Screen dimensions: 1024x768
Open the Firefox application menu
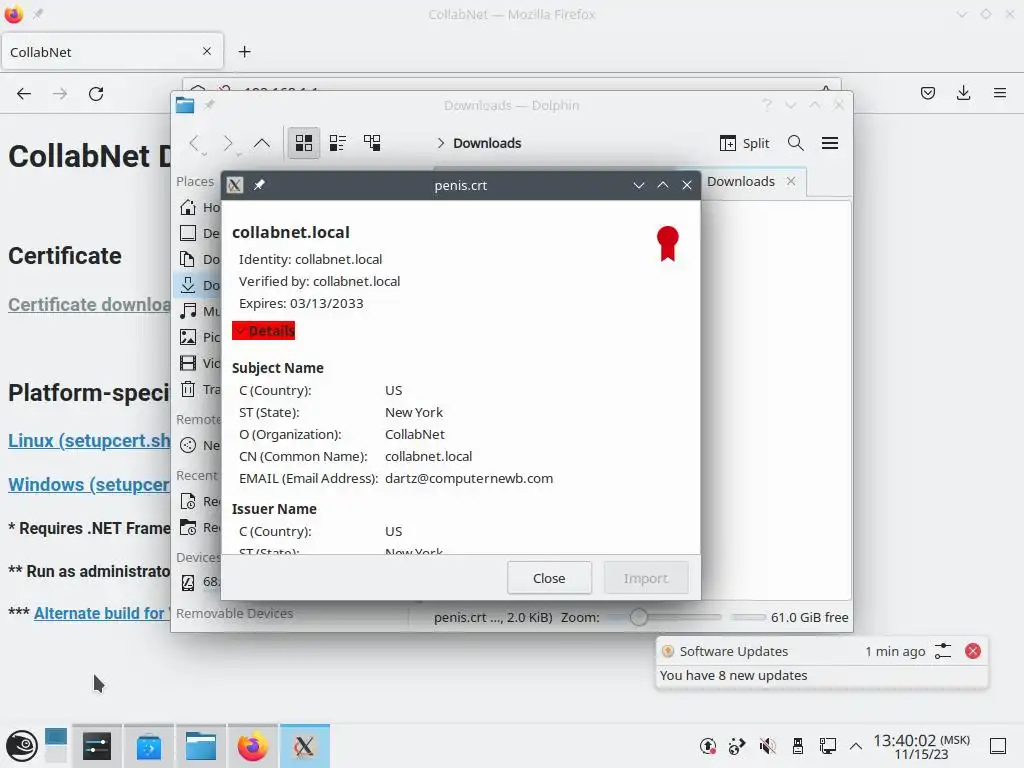click(x=1000, y=93)
